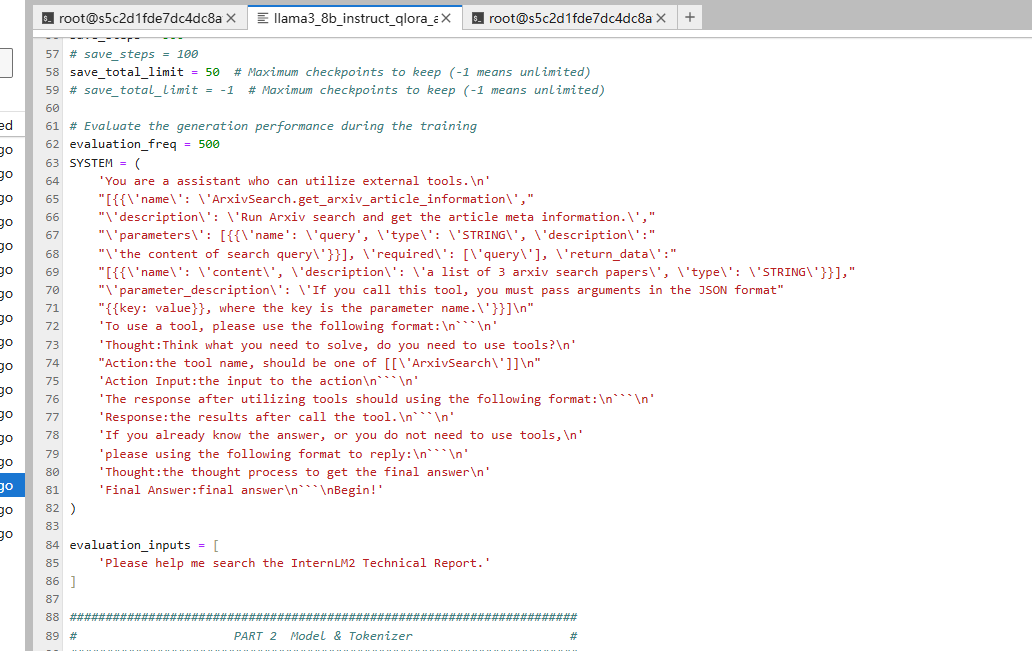Image resolution: width=1032 pixels, height=651 pixels.
Task: Click the terminal icon on the root tab beside plus
Action: 478,18
